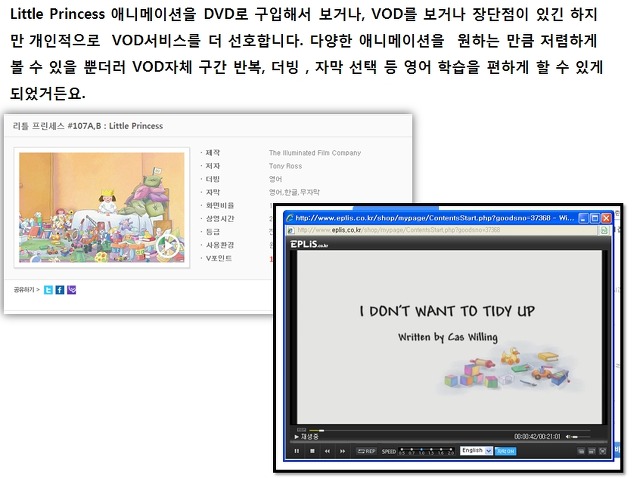
Task: Click 'The Illuminated Film Company' text
Action: pos(315,153)
